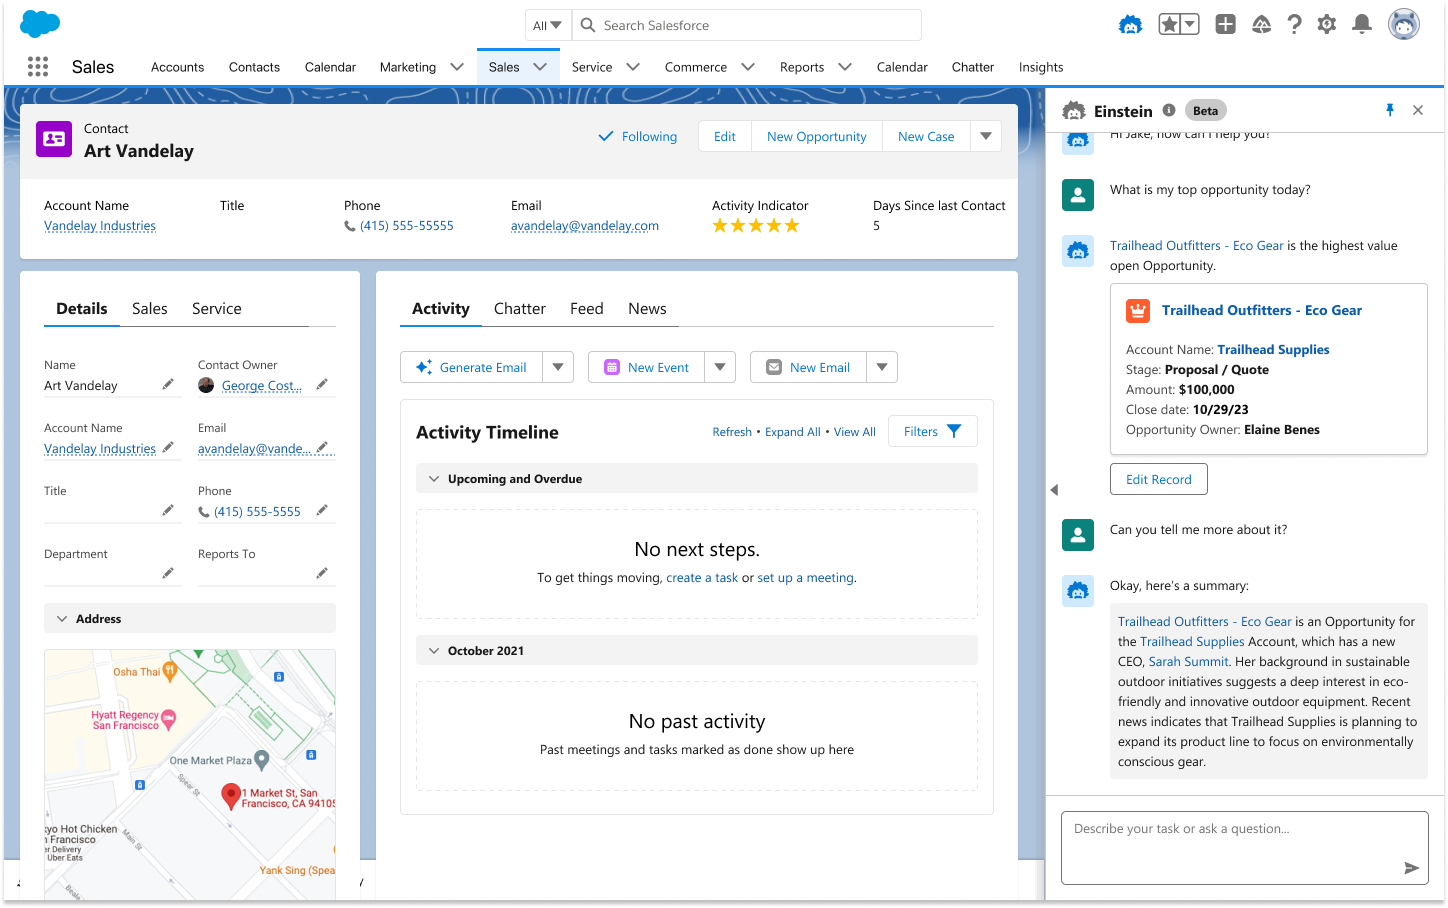Edit the Title field pencil icon
Screen dimensions: 1448x908
[168, 510]
